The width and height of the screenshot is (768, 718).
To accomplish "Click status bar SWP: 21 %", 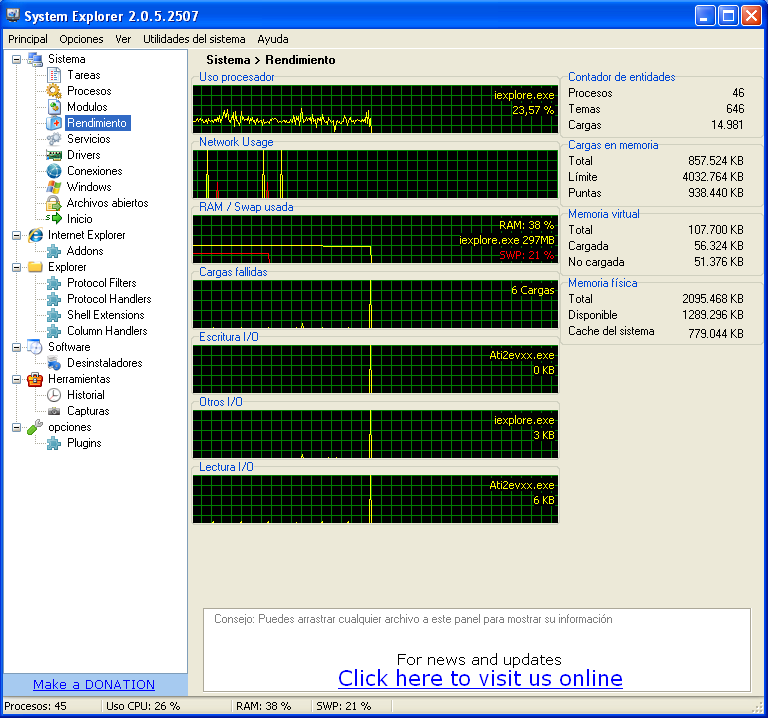I will 343,706.
